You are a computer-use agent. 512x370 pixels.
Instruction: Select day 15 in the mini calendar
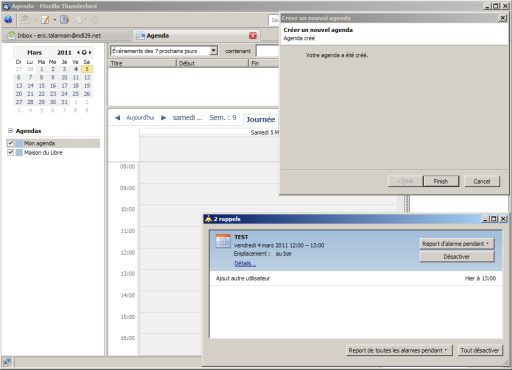(42, 86)
